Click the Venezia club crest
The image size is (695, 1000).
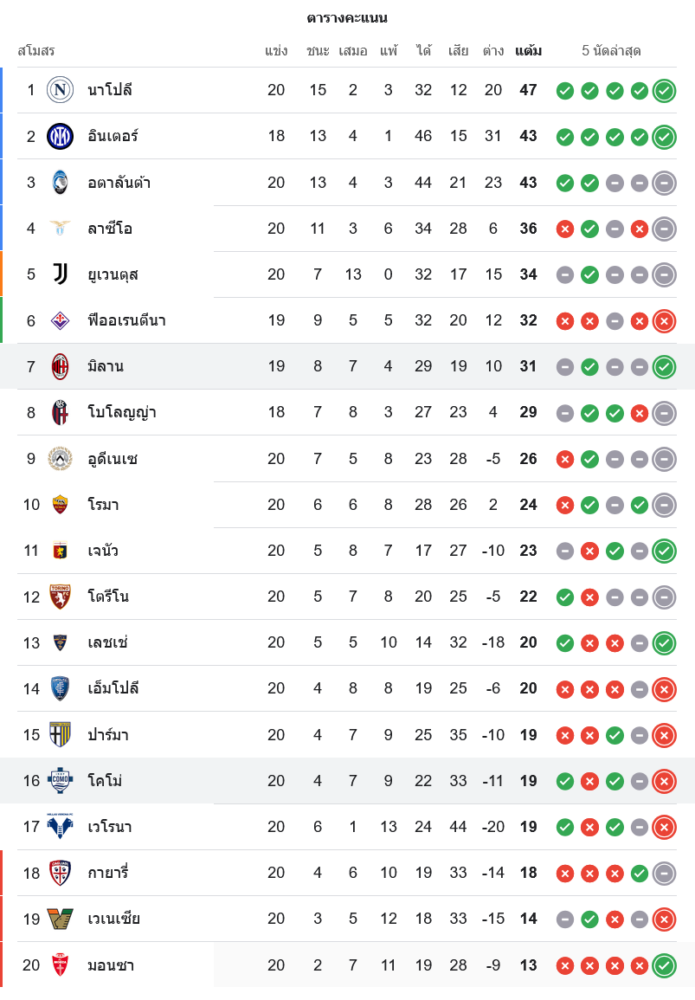(61, 918)
